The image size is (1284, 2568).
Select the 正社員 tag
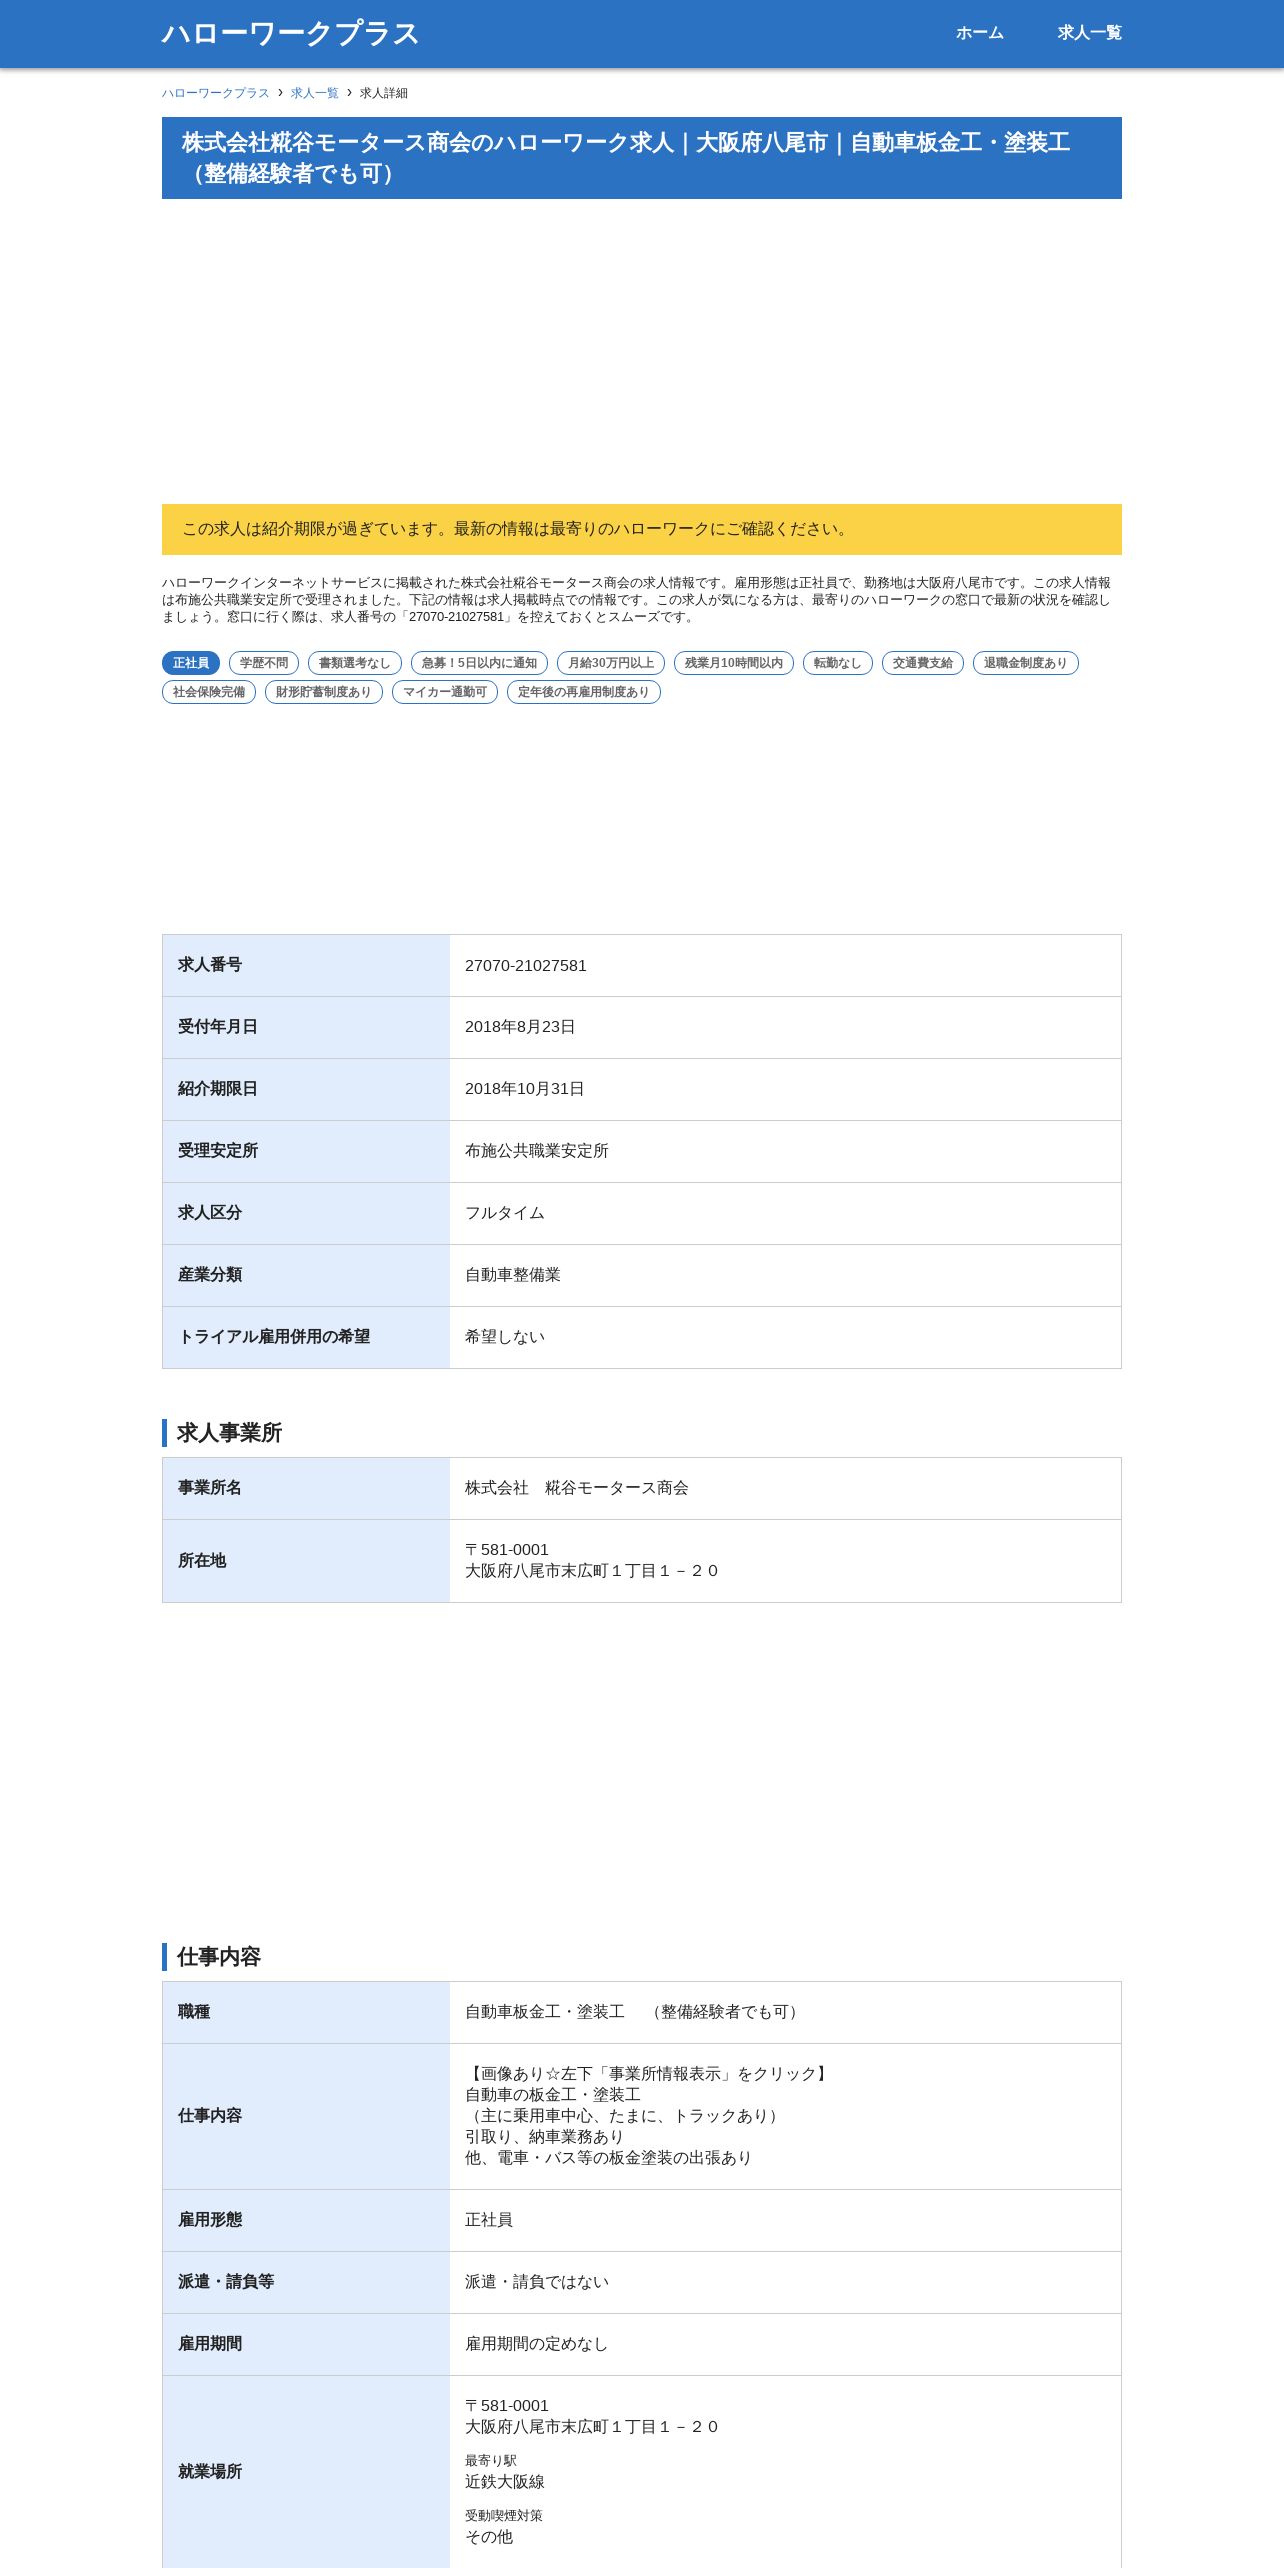coord(191,663)
